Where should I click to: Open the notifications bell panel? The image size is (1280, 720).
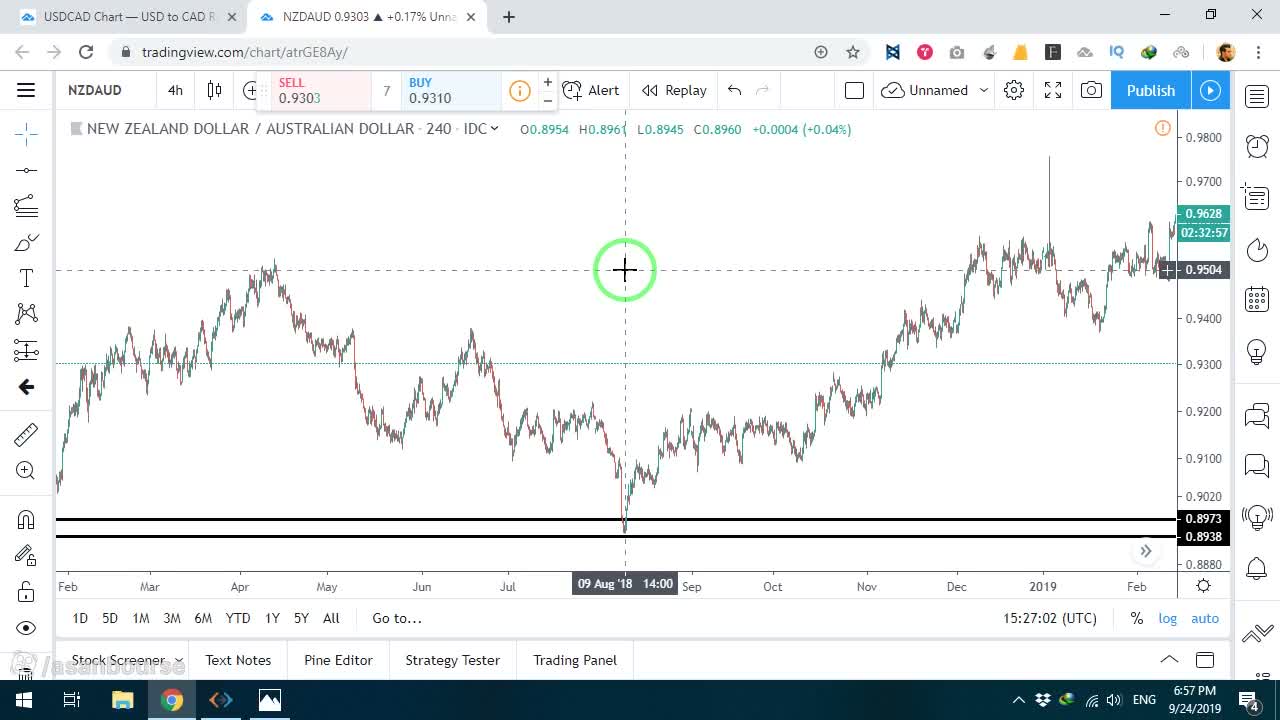[1257, 569]
